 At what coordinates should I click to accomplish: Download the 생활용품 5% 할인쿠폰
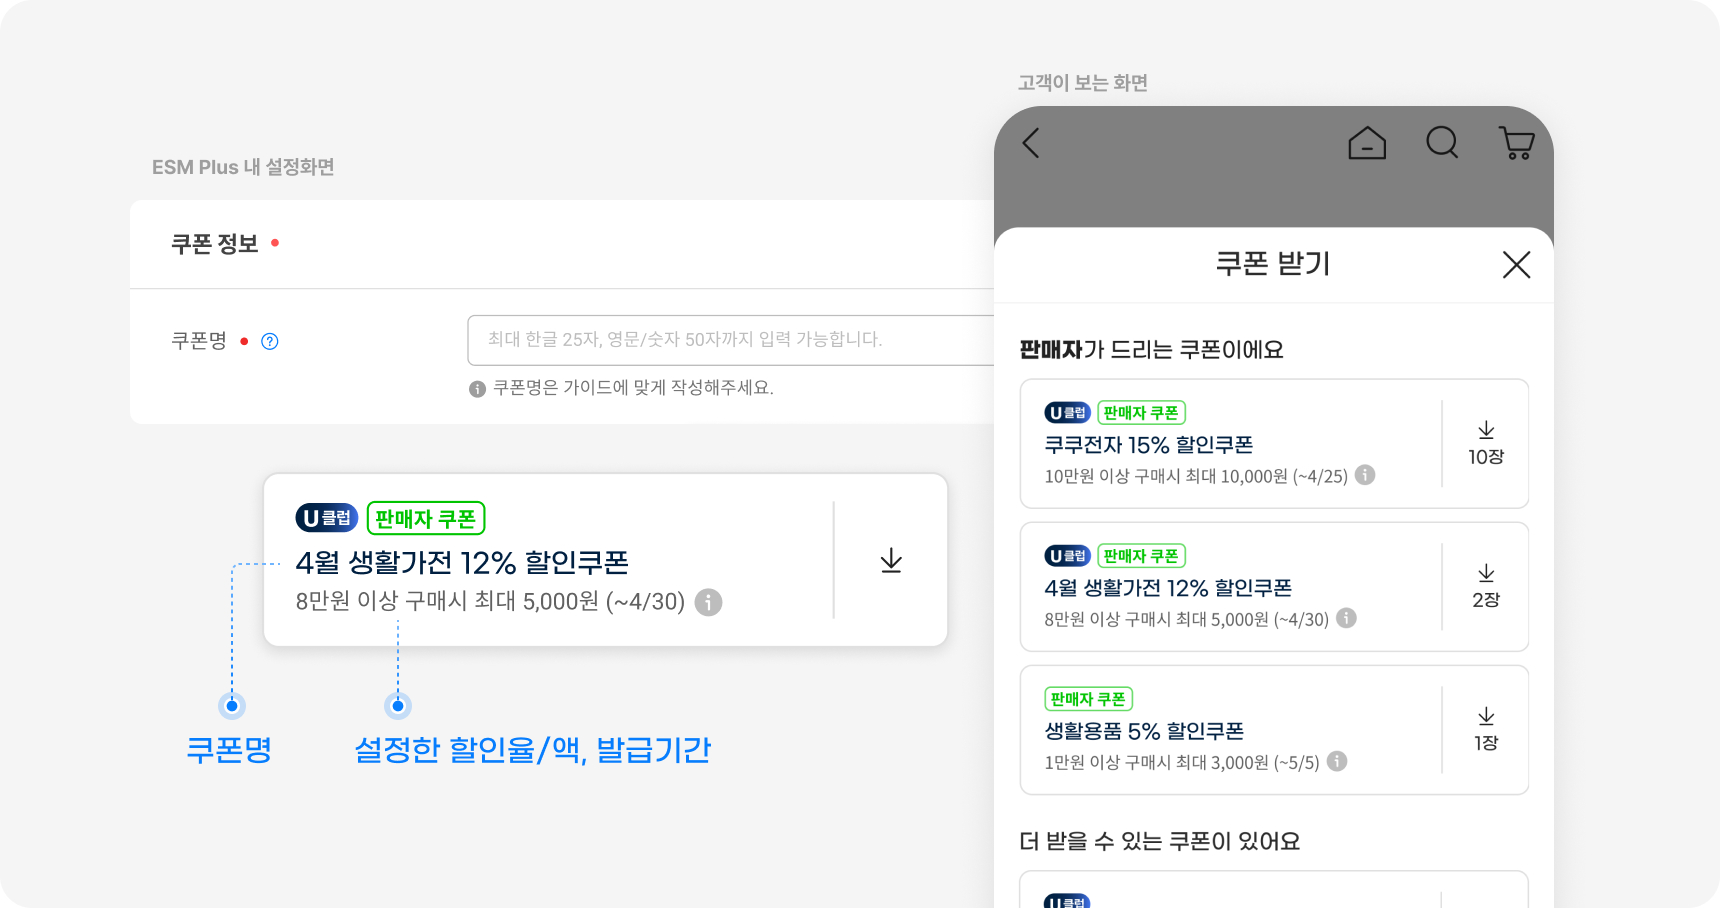click(1486, 728)
